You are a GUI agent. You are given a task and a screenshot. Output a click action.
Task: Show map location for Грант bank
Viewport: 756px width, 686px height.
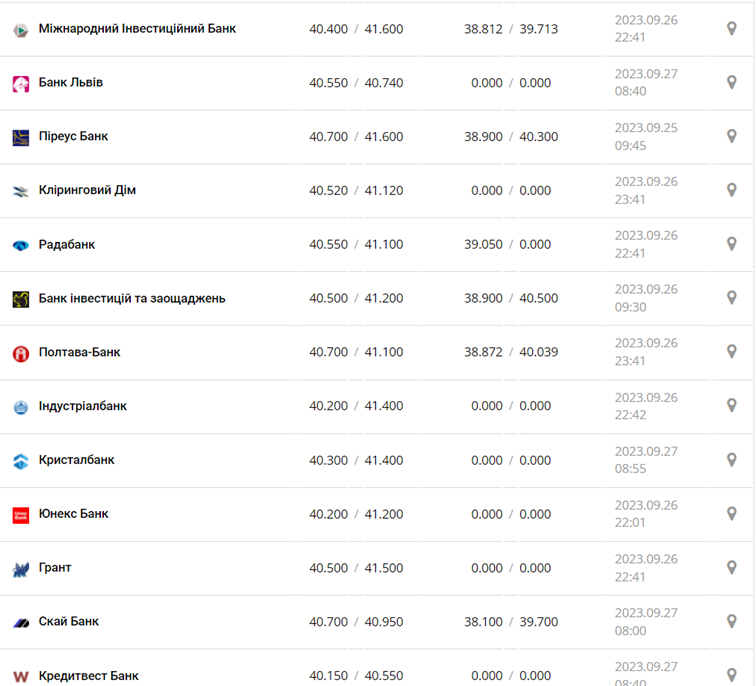click(x=731, y=568)
